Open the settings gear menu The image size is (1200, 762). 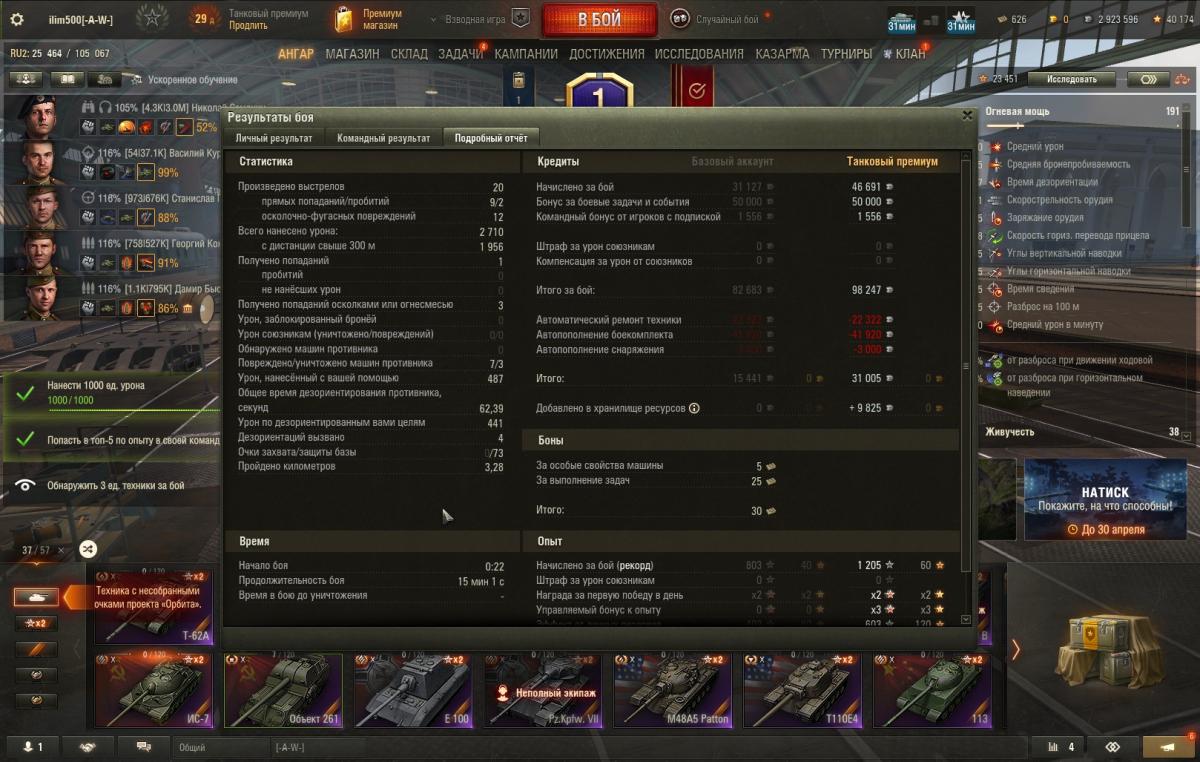pyautogui.click(x=17, y=19)
